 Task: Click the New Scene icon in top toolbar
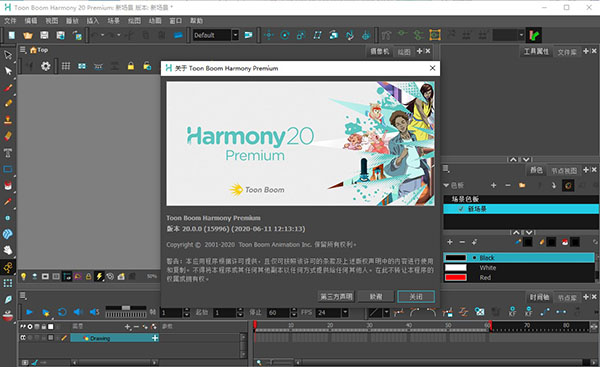tap(12, 36)
